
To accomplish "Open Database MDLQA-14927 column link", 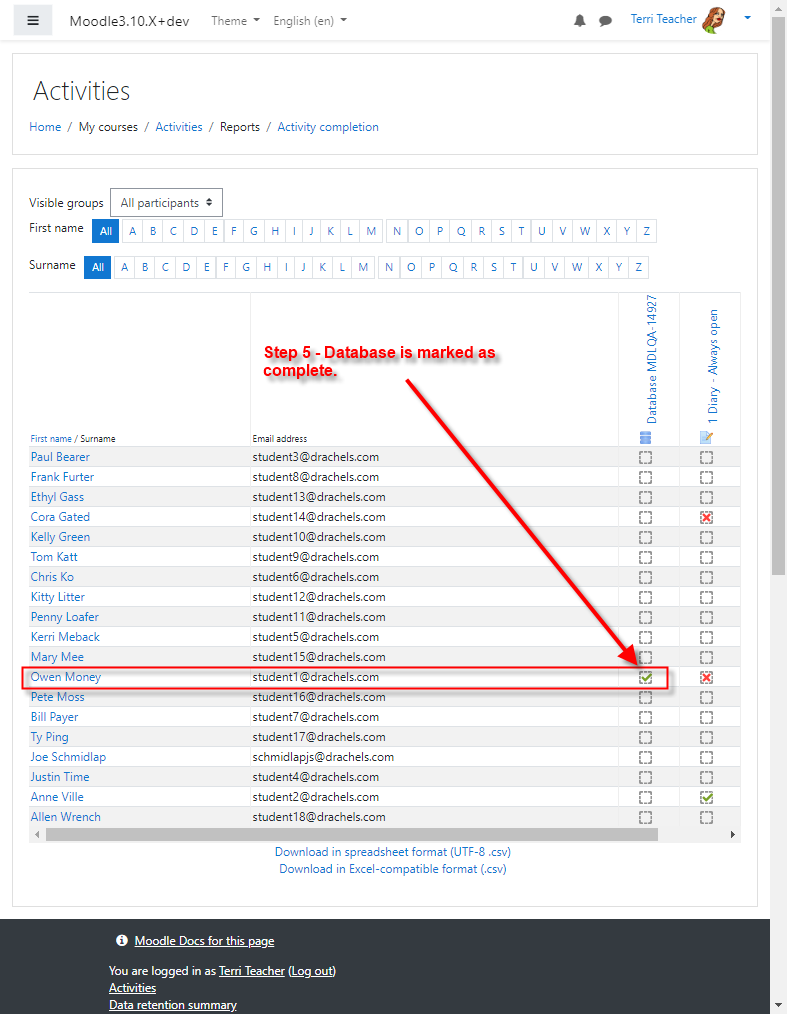I will pyautogui.click(x=651, y=360).
